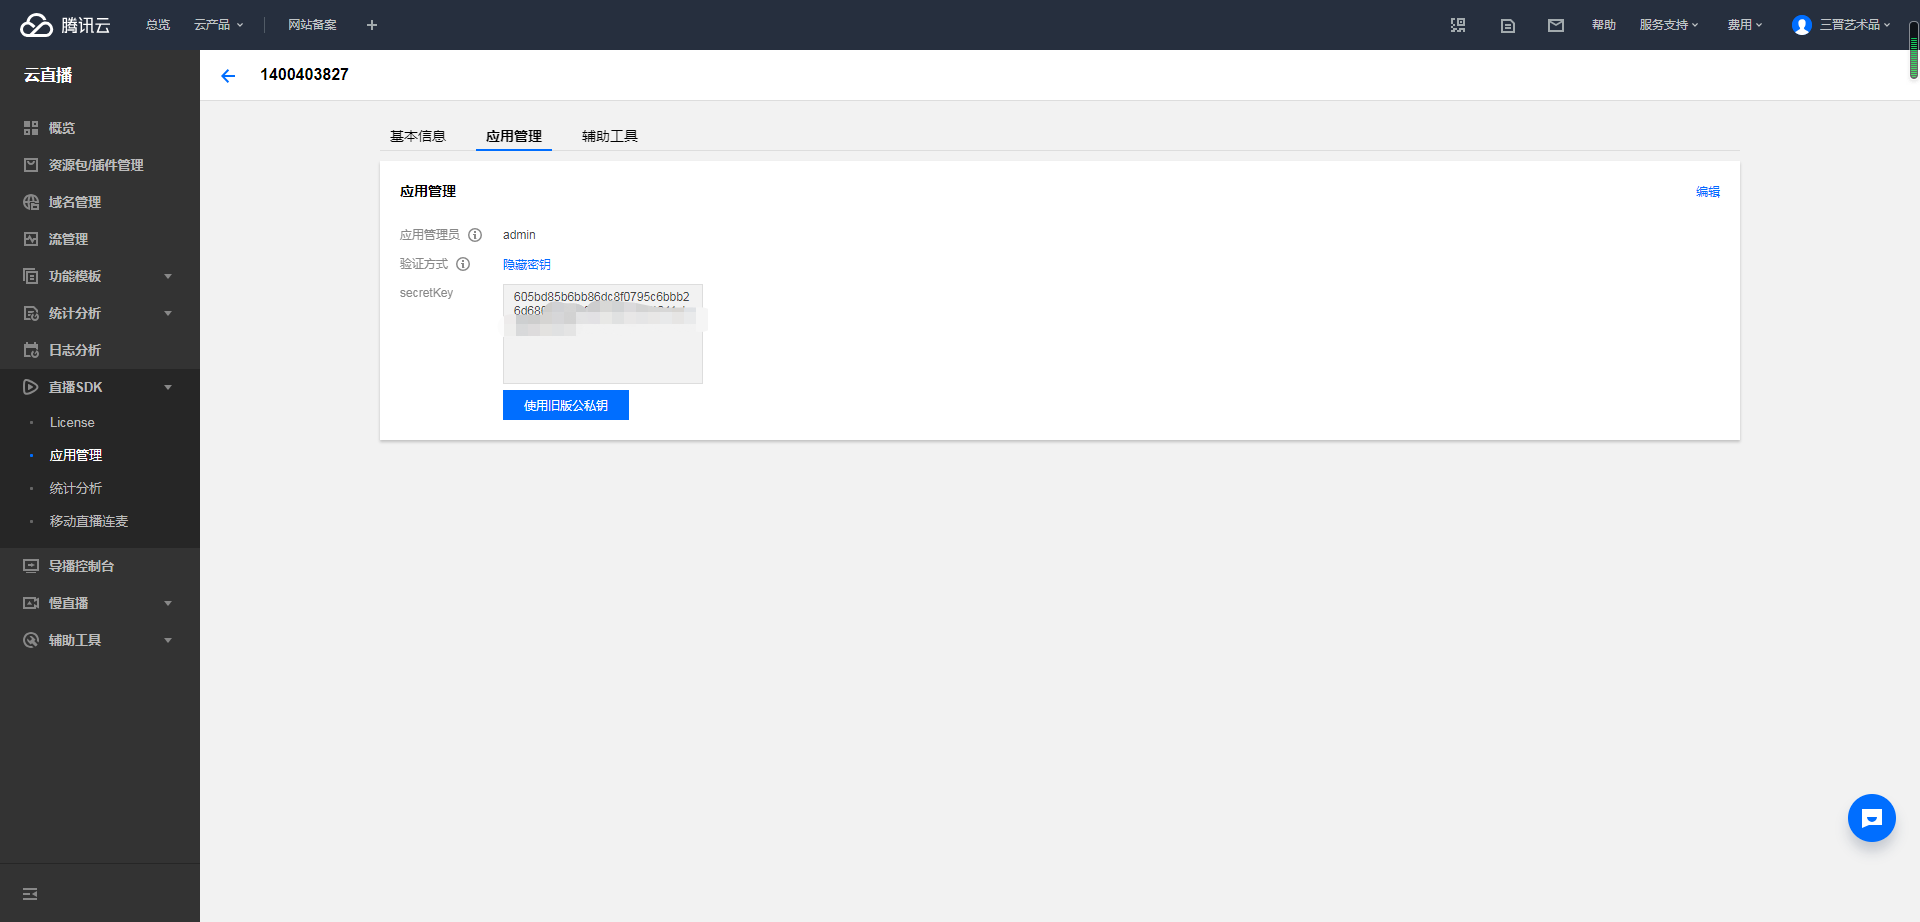Open the QR code scan icon
The height and width of the screenshot is (922, 1920).
1458,25
